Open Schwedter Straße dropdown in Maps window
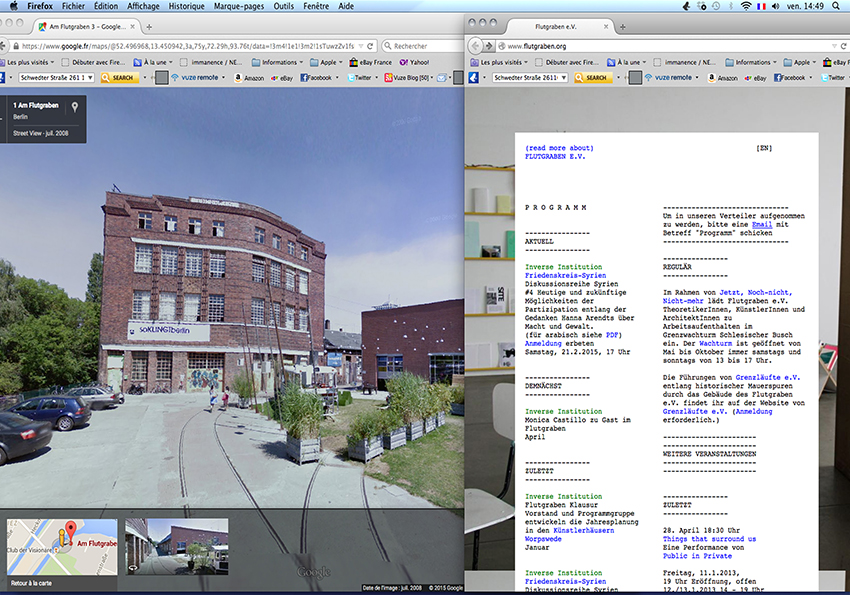Viewport: 850px width, 595px height. click(56, 77)
